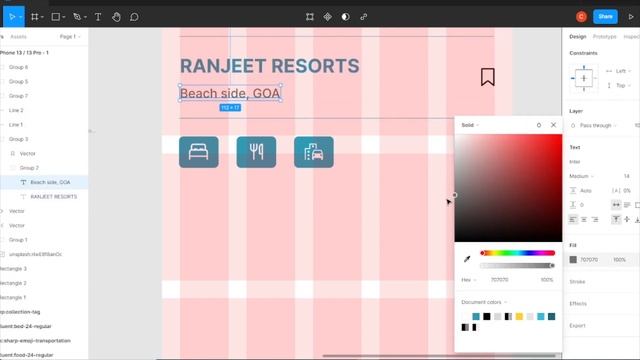Open Pen tool dropdown arrow
This screenshot has height=360, width=640.
[x=85, y=17]
